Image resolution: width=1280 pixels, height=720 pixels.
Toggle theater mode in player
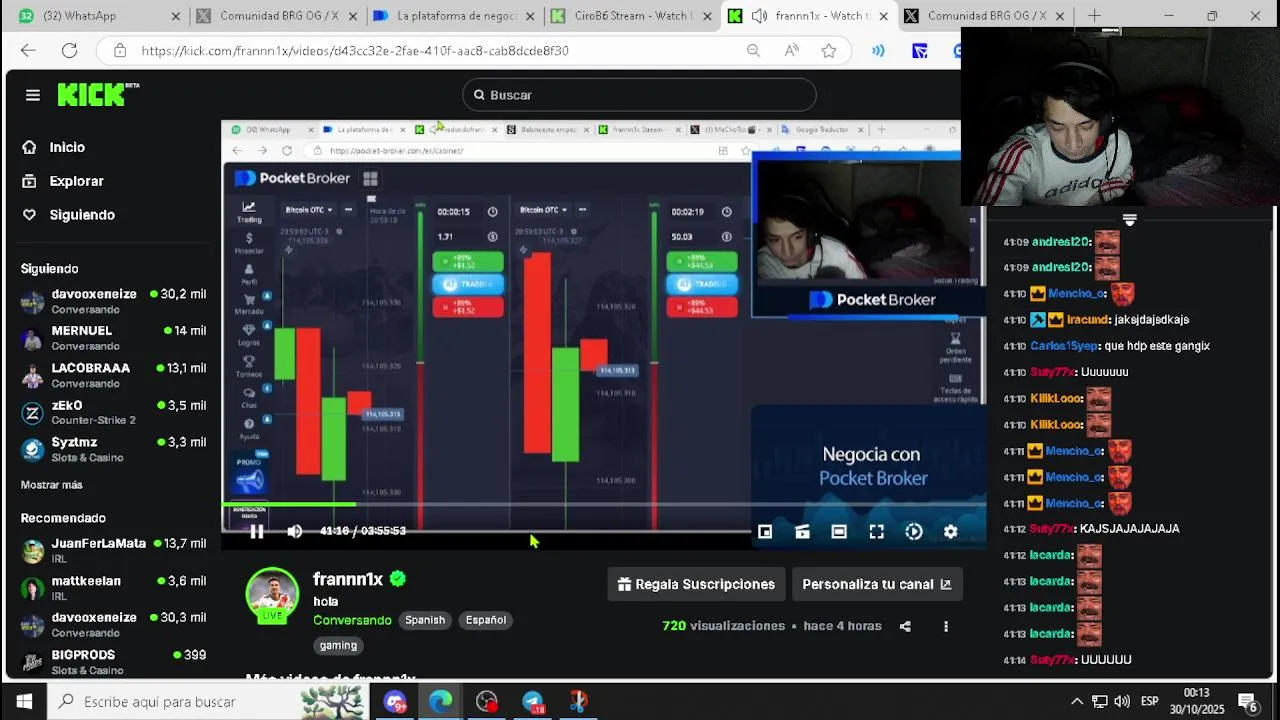[x=839, y=532]
